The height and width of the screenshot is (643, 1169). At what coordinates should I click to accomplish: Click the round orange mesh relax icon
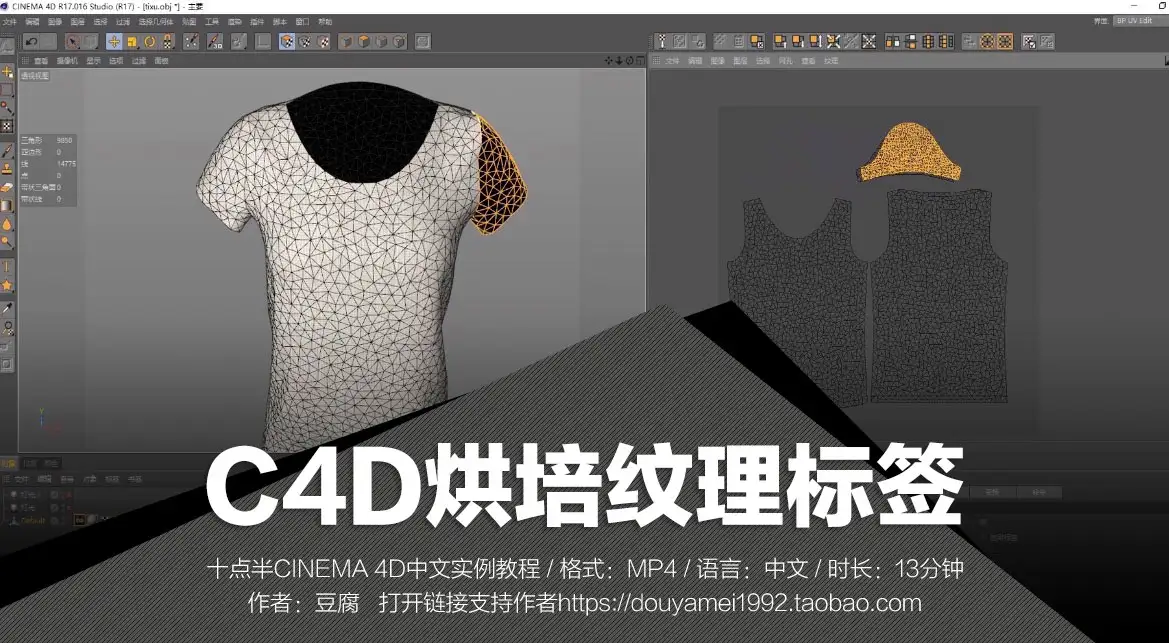[987, 42]
